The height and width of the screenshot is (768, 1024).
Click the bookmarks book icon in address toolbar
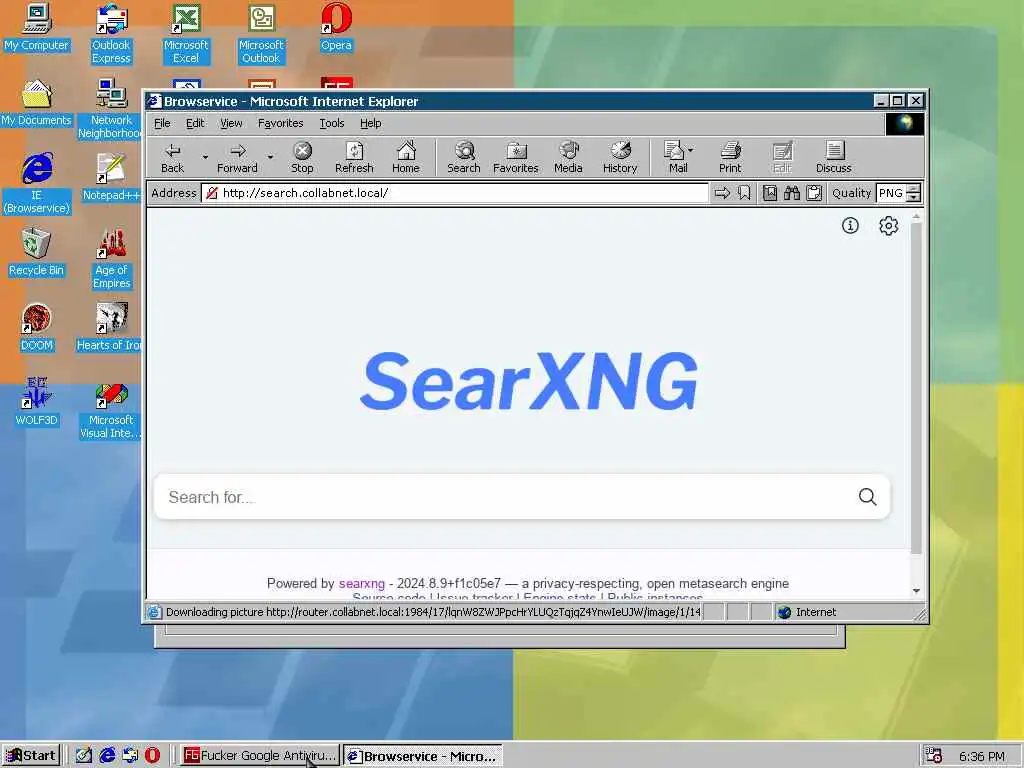[x=770, y=193]
